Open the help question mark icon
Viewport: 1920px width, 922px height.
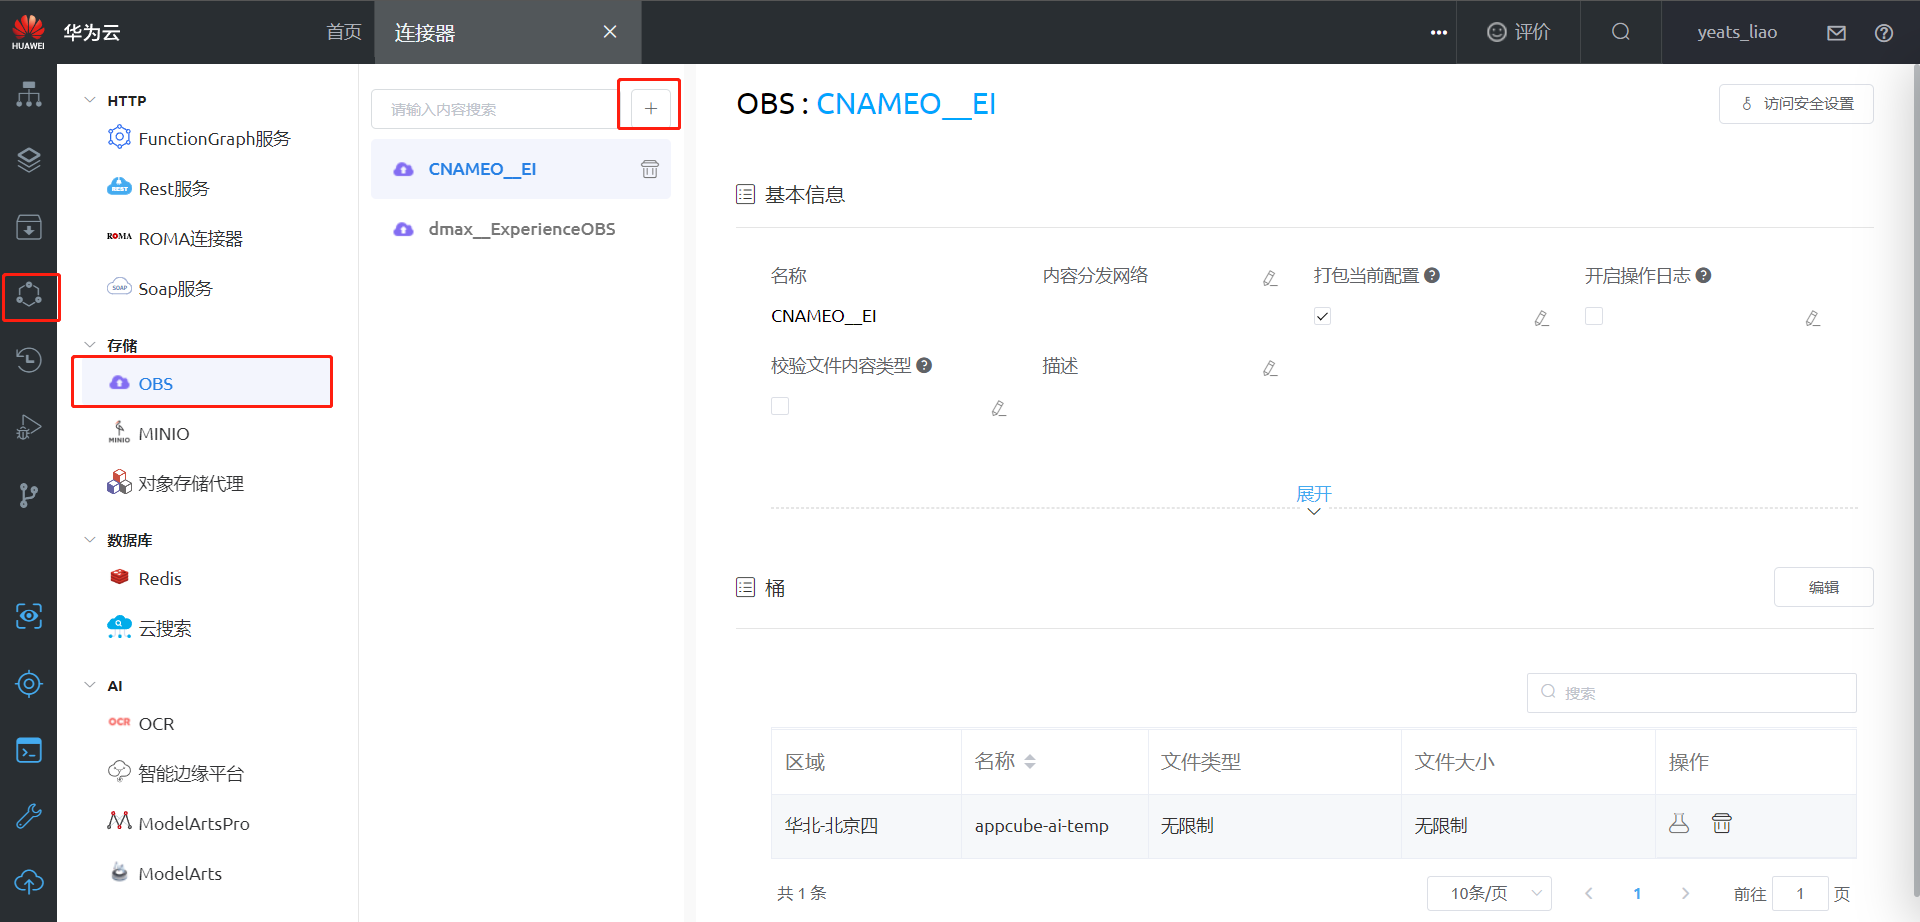[1884, 32]
